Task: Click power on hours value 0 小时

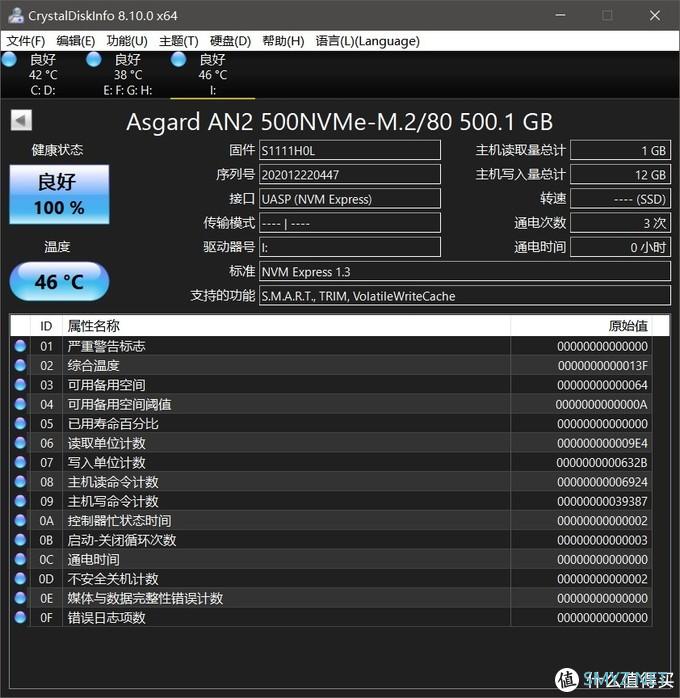Action: (x=620, y=247)
